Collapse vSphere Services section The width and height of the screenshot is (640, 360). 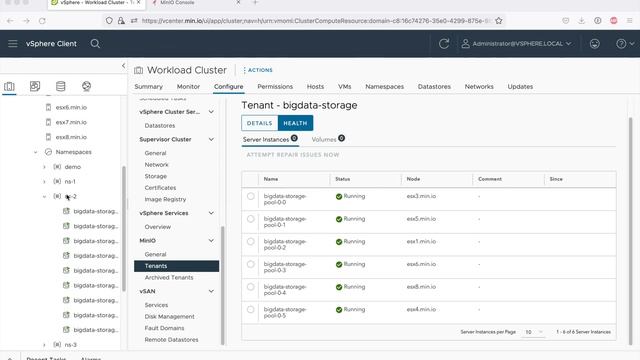(x=211, y=213)
